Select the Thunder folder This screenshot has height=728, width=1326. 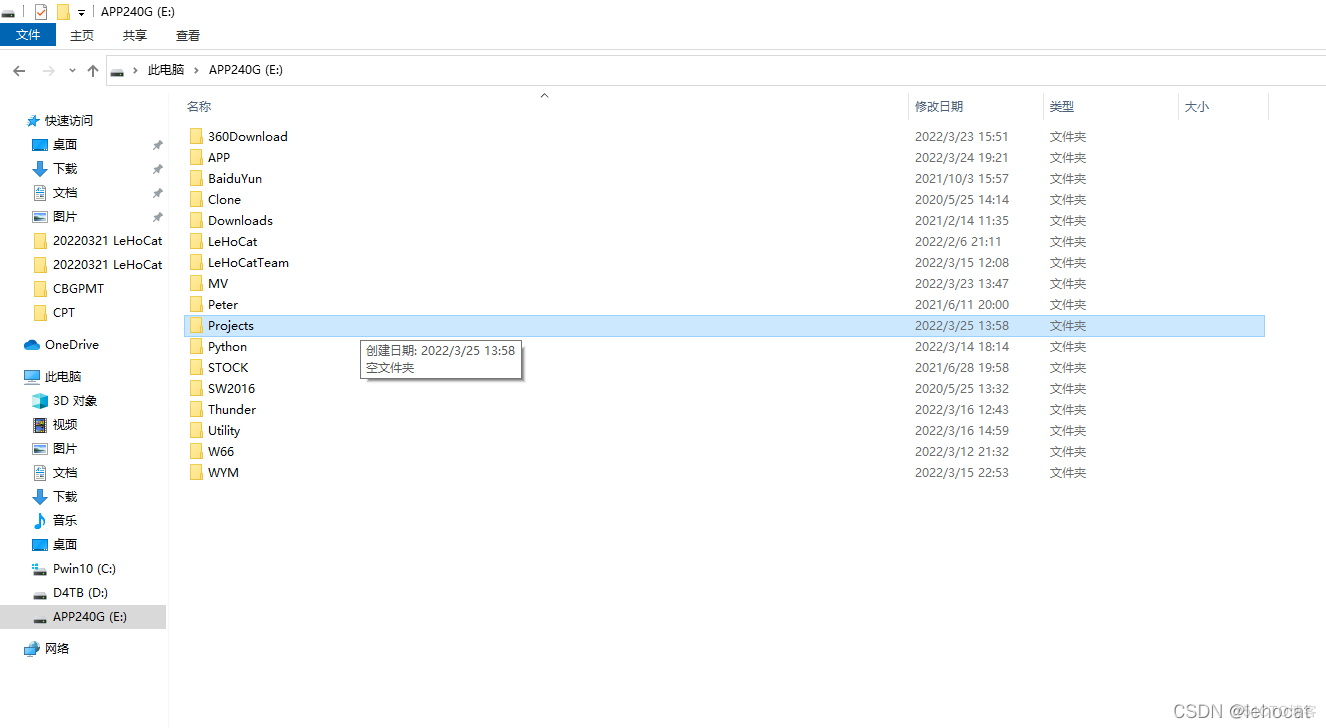tap(232, 409)
